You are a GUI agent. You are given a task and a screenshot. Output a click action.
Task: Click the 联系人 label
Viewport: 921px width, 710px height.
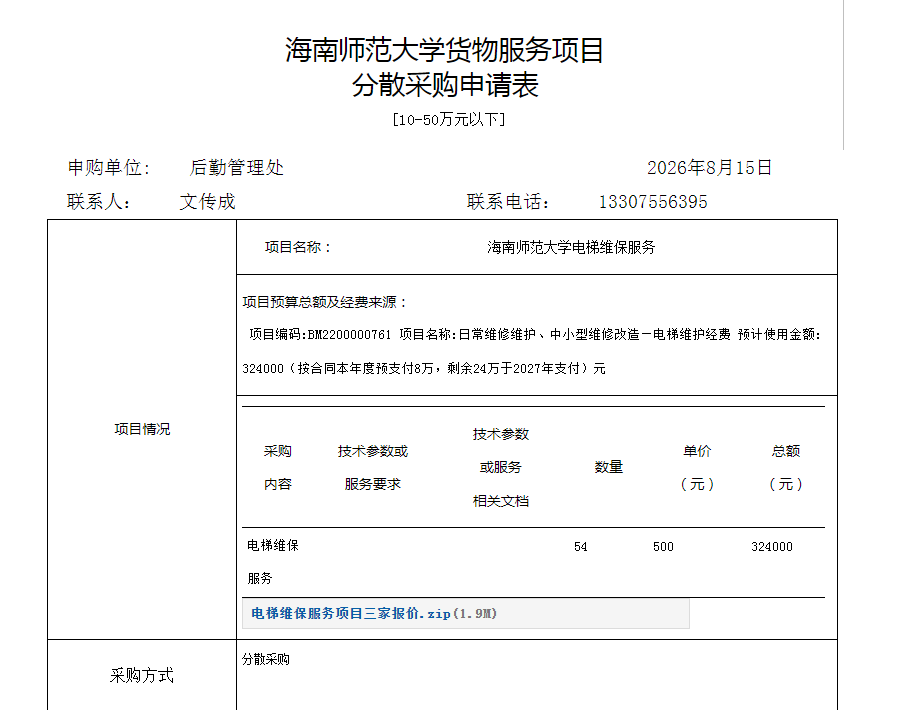pos(99,201)
